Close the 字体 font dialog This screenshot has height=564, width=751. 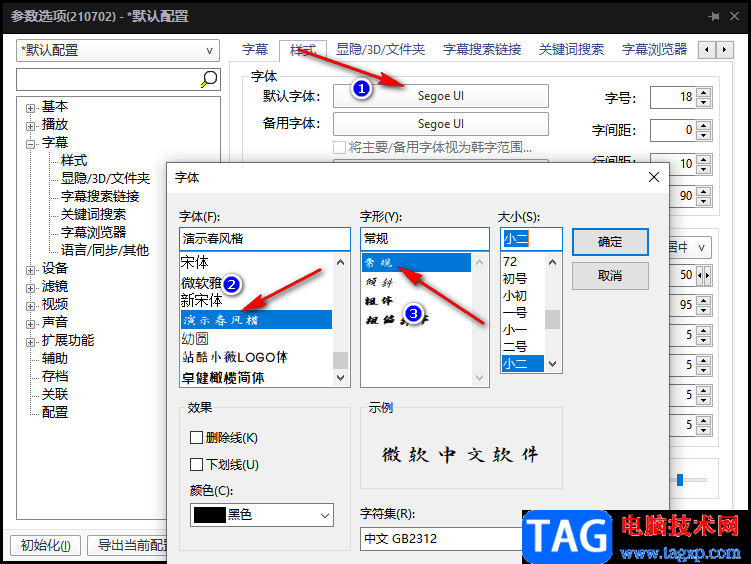click(x=654, y=177)
